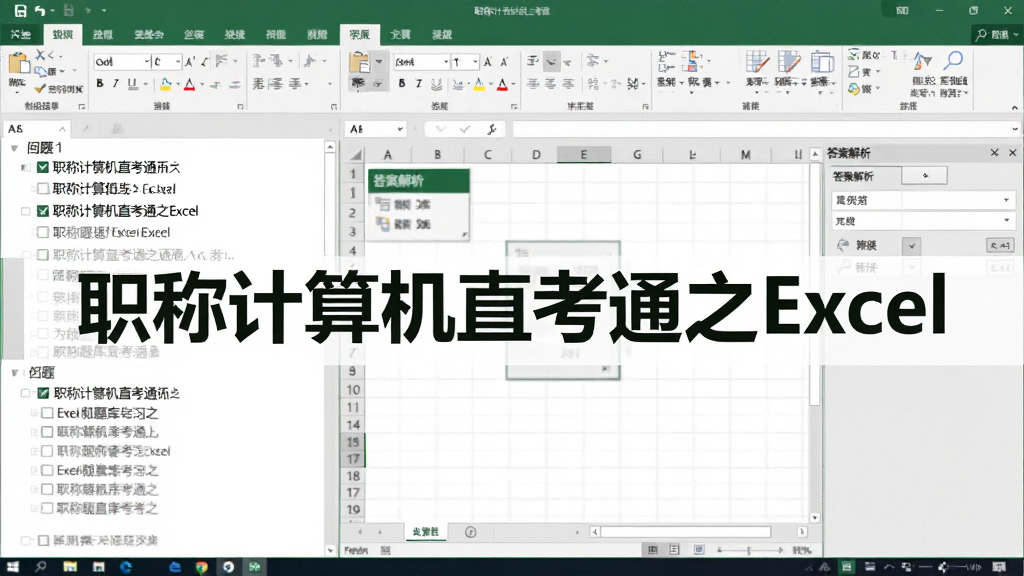The height and width of the screenshot is (576, 1024).
Task: Switch to Page Break Preview in the status bar
Action: (699, 550)
